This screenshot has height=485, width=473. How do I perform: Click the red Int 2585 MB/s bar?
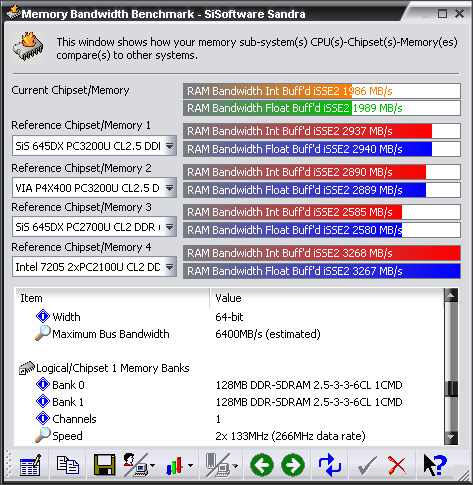[x=322, y=212]
